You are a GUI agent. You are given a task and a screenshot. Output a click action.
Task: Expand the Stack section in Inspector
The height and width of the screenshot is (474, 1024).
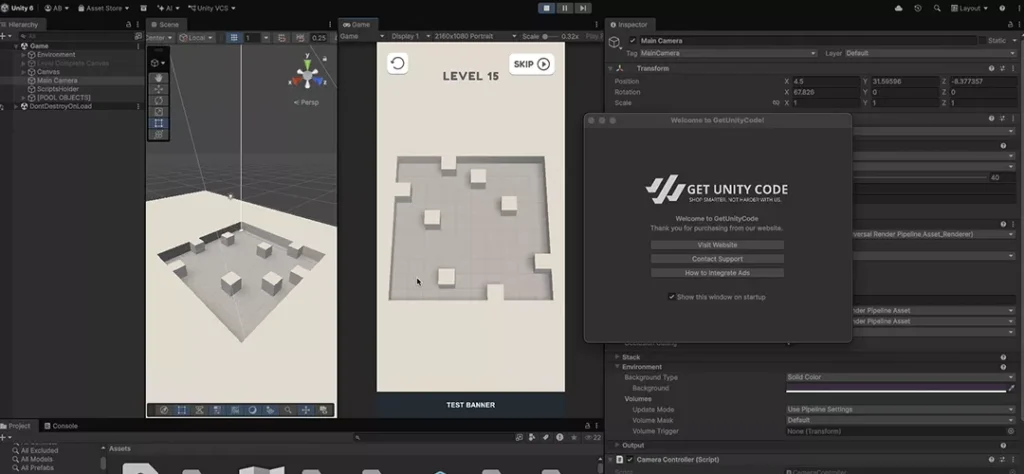[616, 357]
